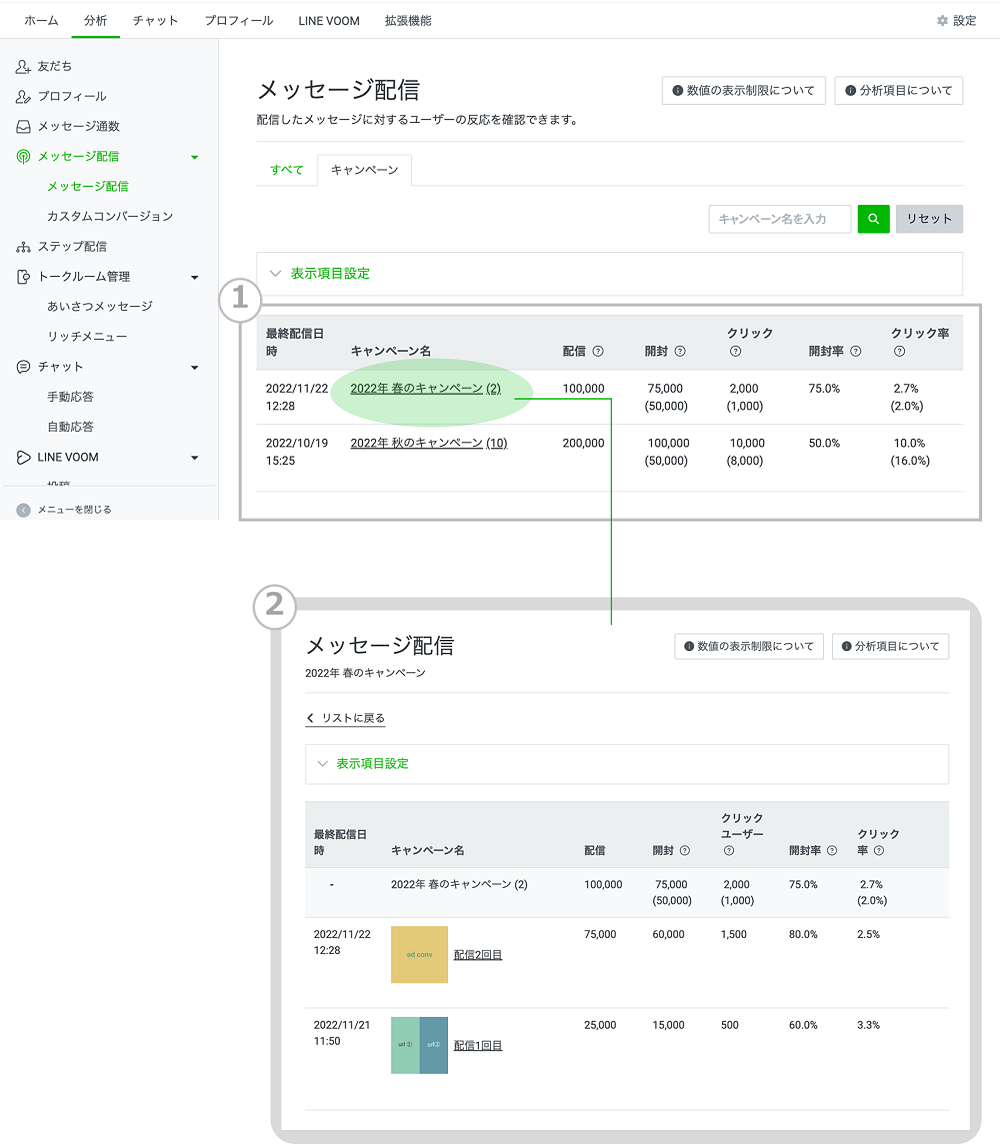Screen dimensions: 1000x1144
Task: Click the help icon next to 配信 column header
Action: pyautogui.click(x=598, y=351)
